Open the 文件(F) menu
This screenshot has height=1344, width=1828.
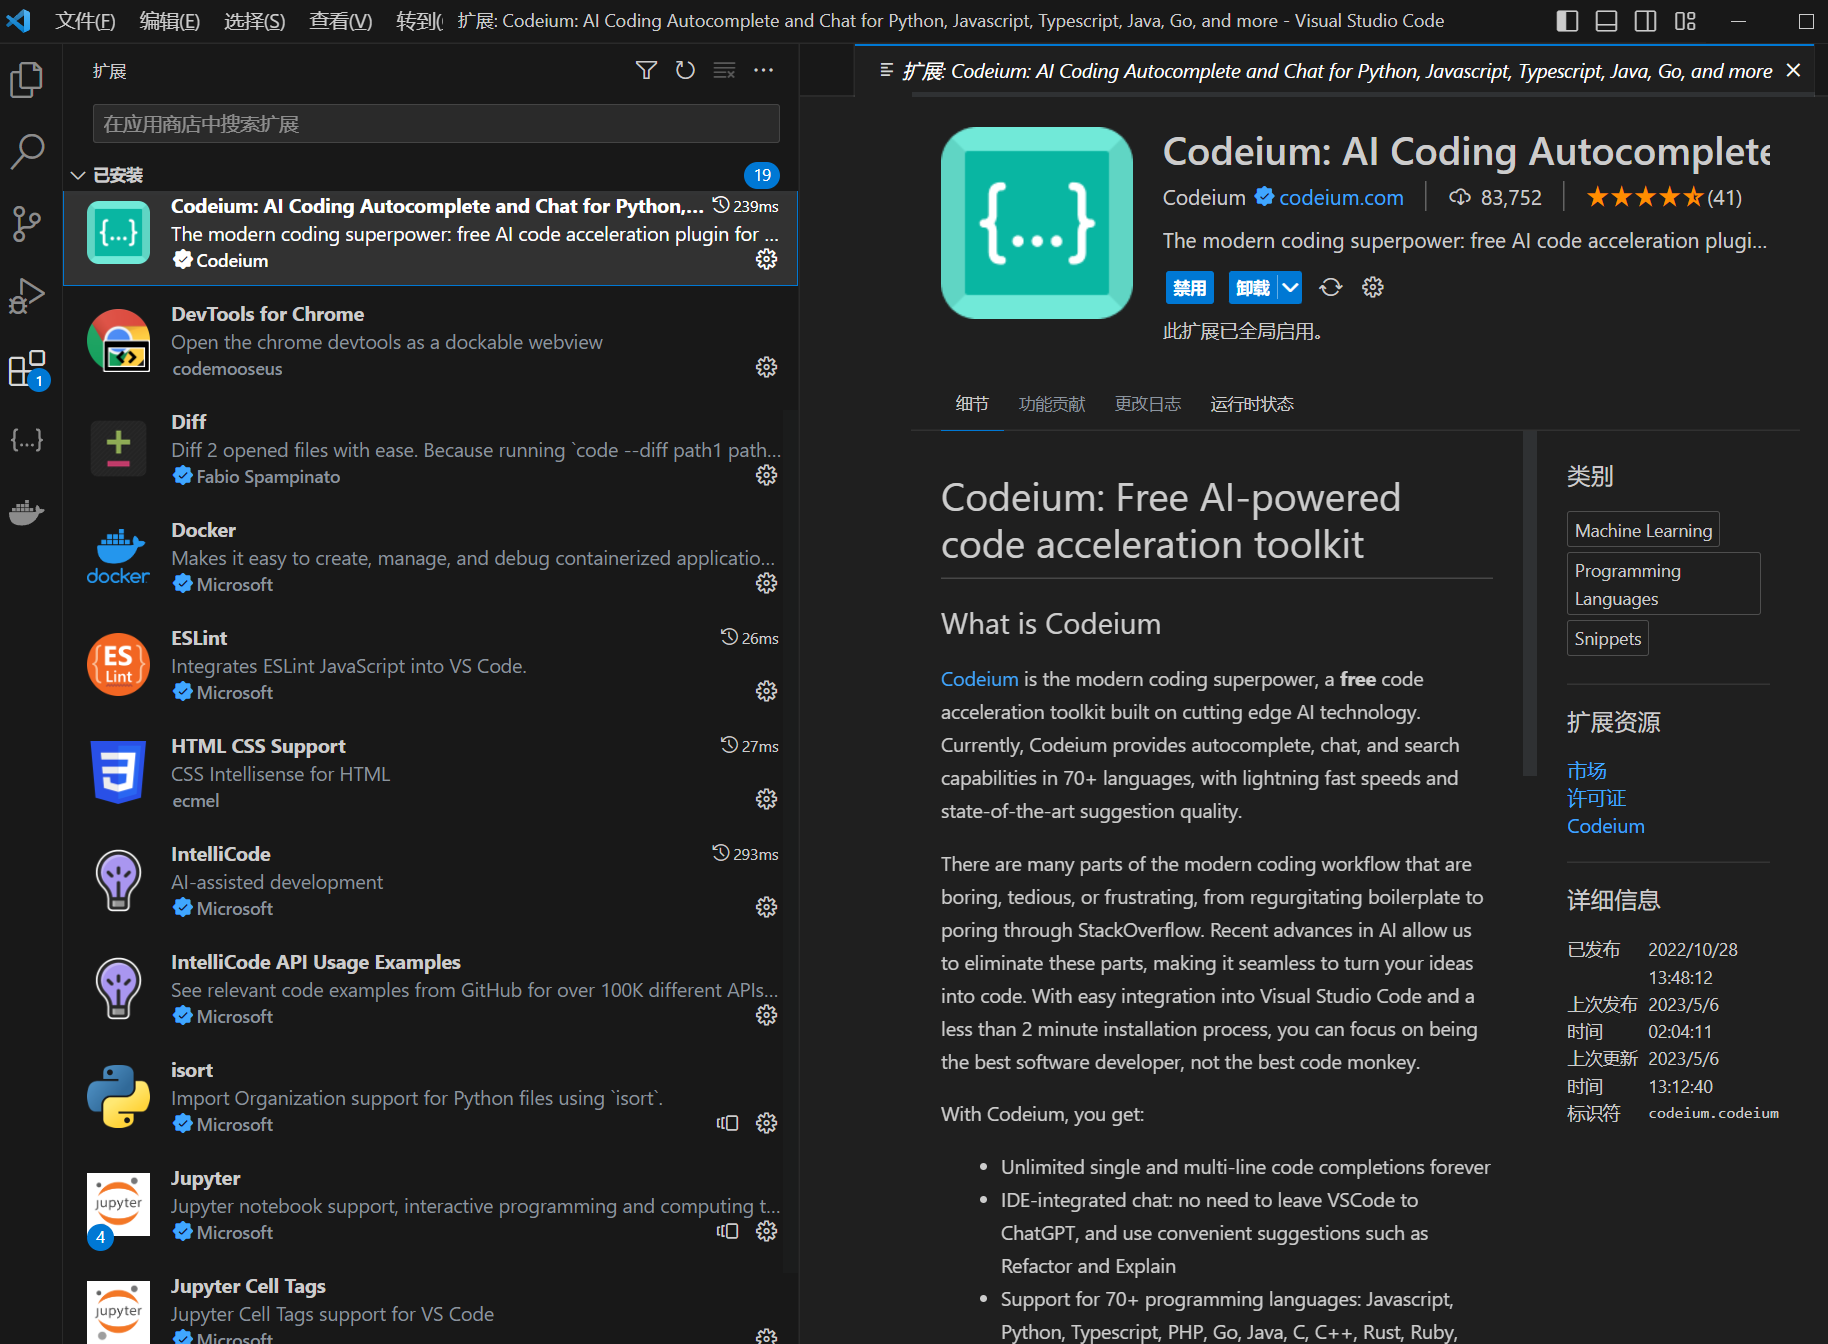coord(85,21)
